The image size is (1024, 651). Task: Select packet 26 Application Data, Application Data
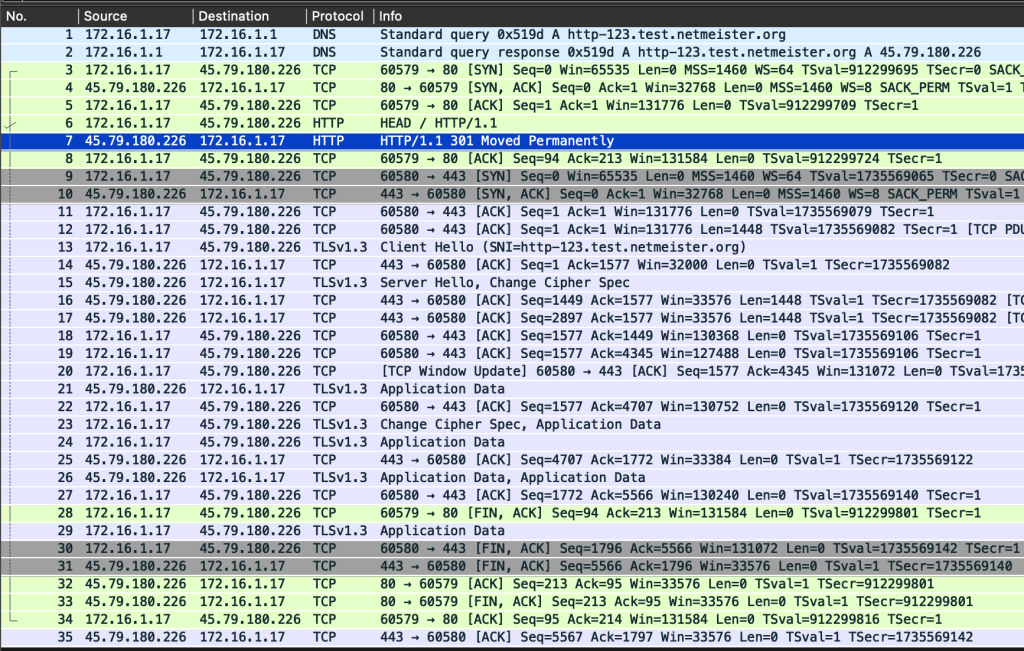512,477
